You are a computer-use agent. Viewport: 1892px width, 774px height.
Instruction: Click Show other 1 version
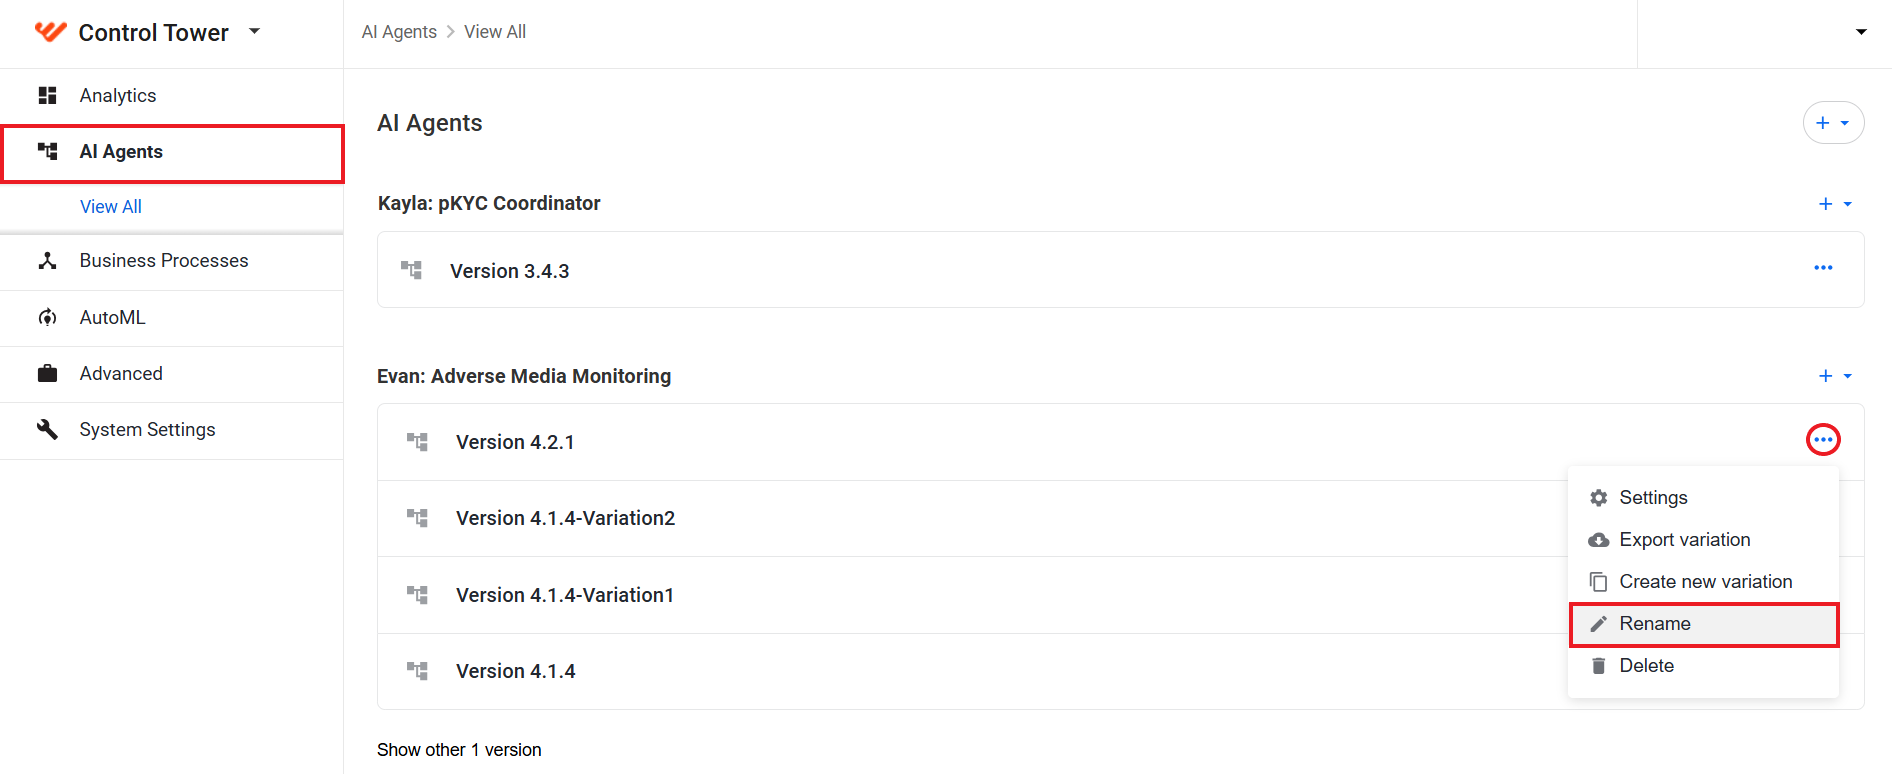click(x=459, y=750)
